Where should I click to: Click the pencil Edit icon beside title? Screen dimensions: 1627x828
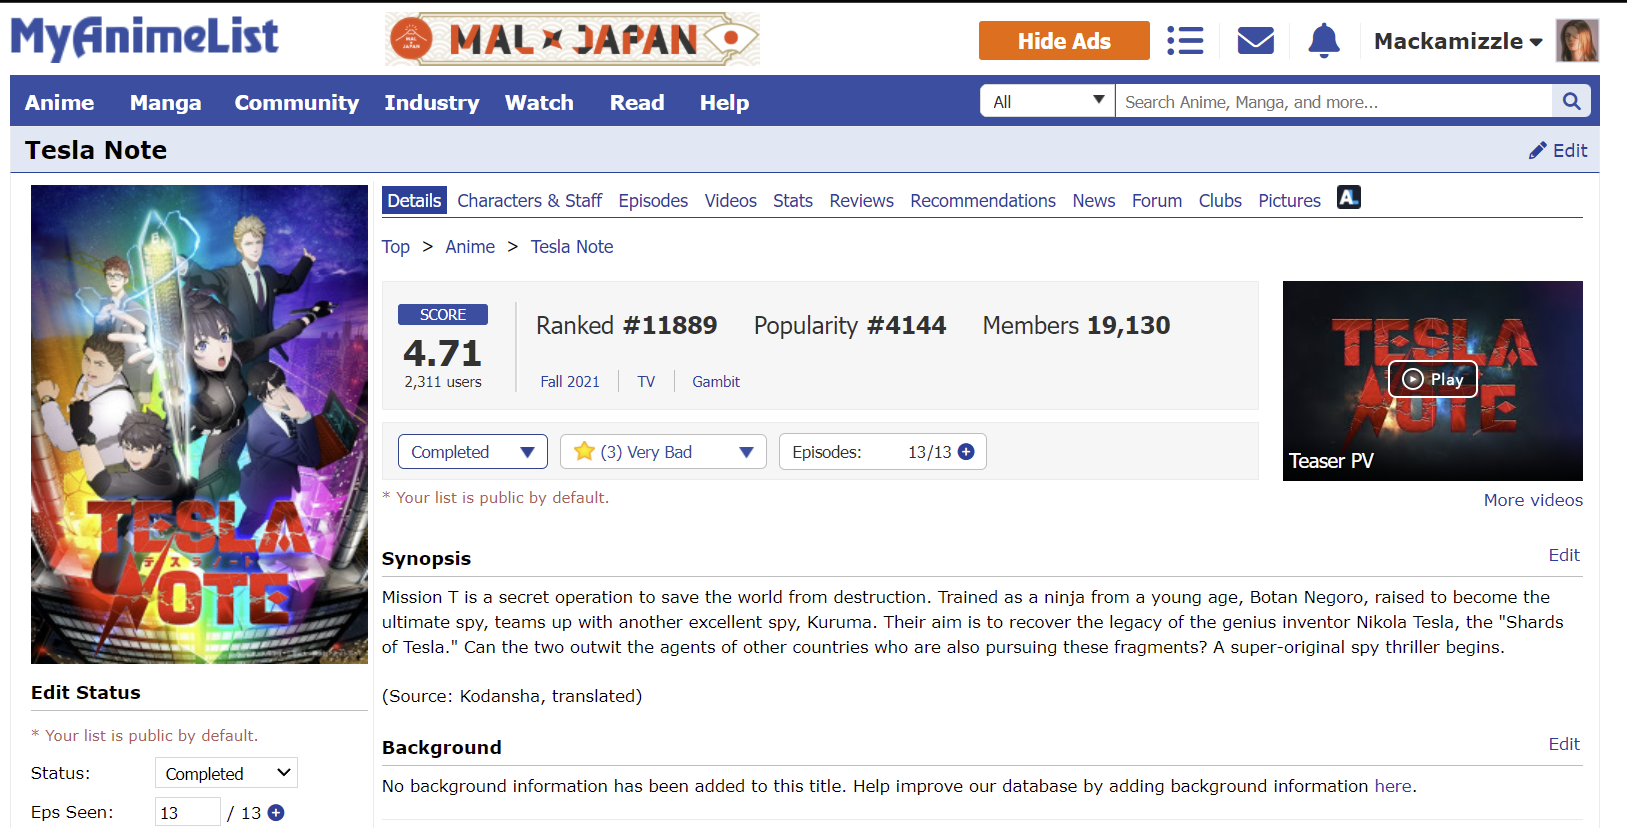click(1558, 150)
